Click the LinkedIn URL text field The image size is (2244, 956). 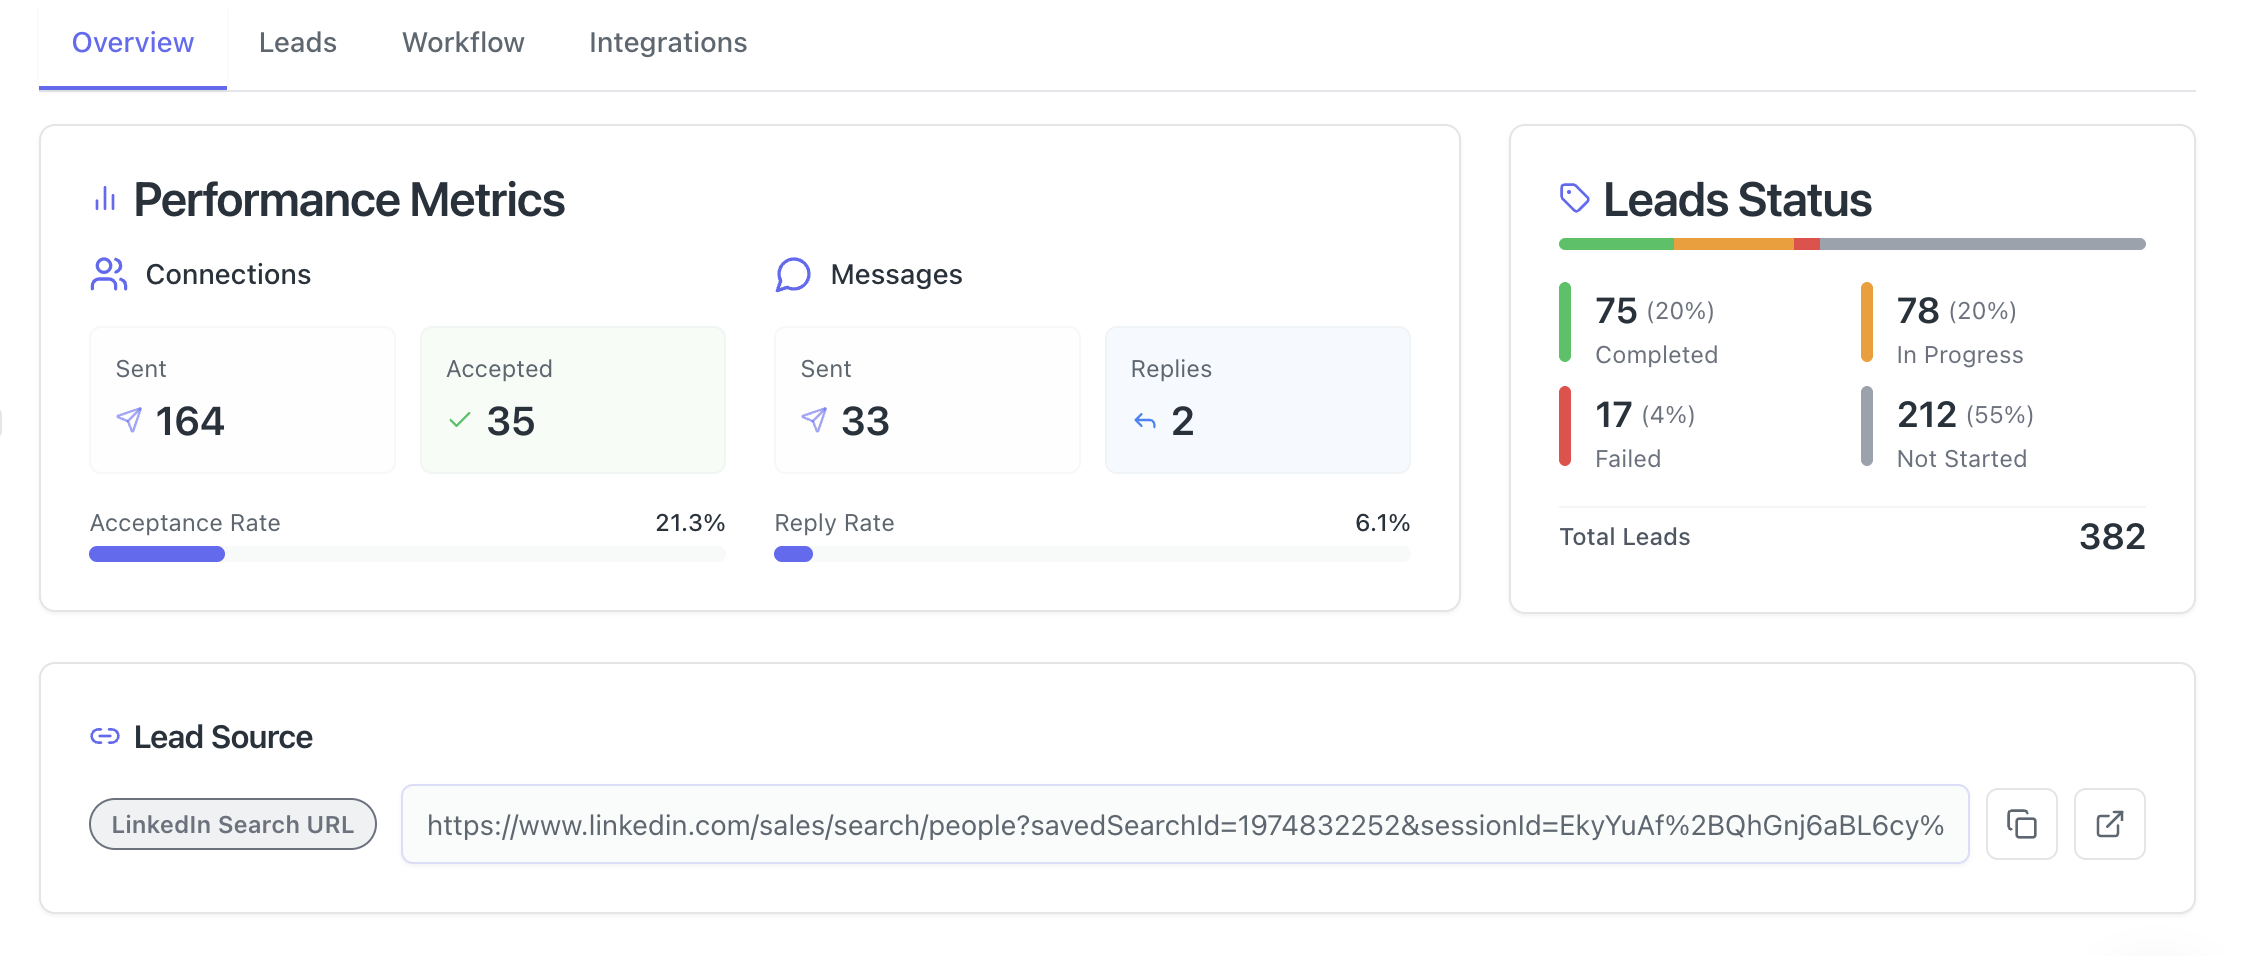click(x=1184, y=824)
